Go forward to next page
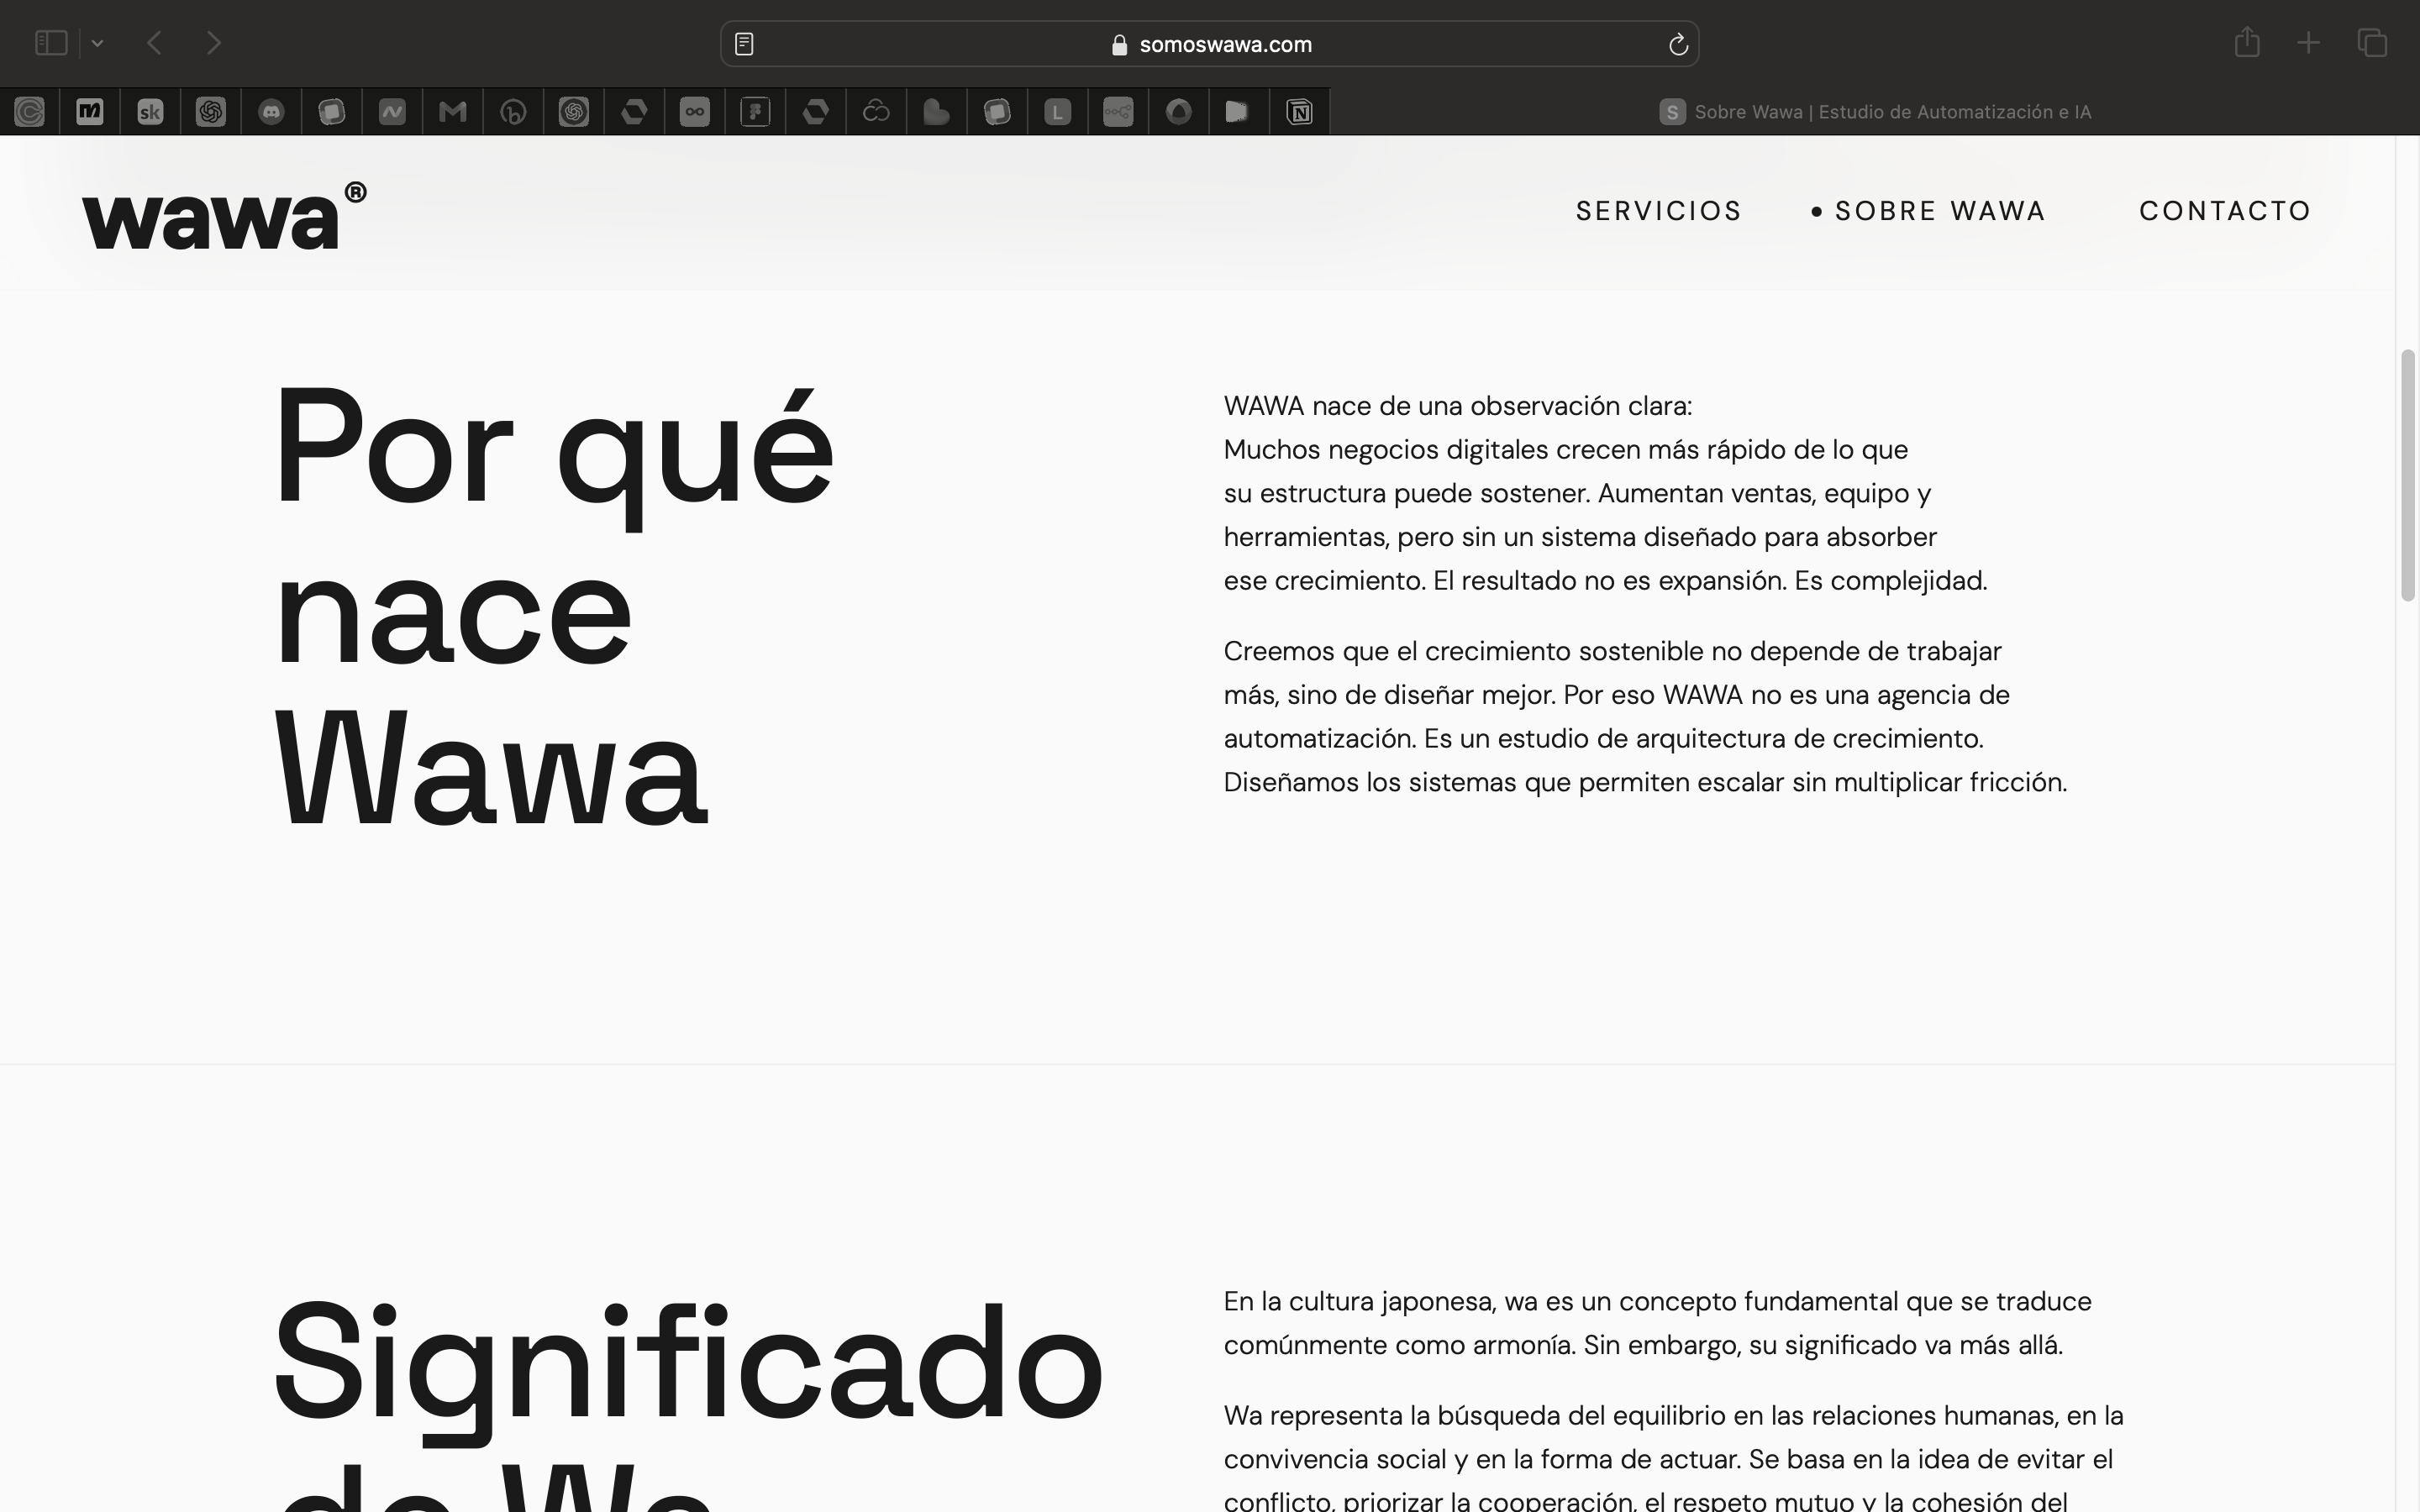The image size is (2420, 1512). point(213,43)
